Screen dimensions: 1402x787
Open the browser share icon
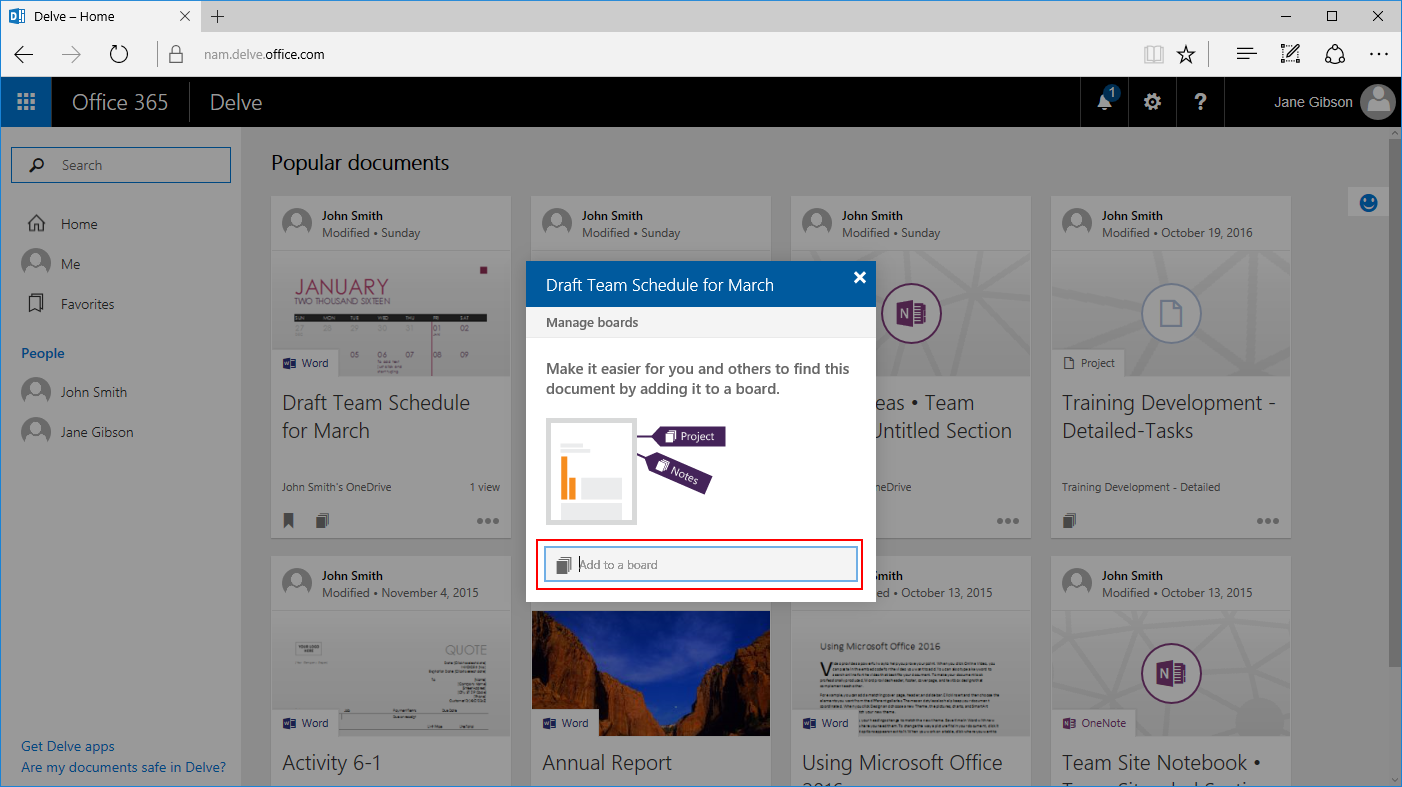[1335, 54]
